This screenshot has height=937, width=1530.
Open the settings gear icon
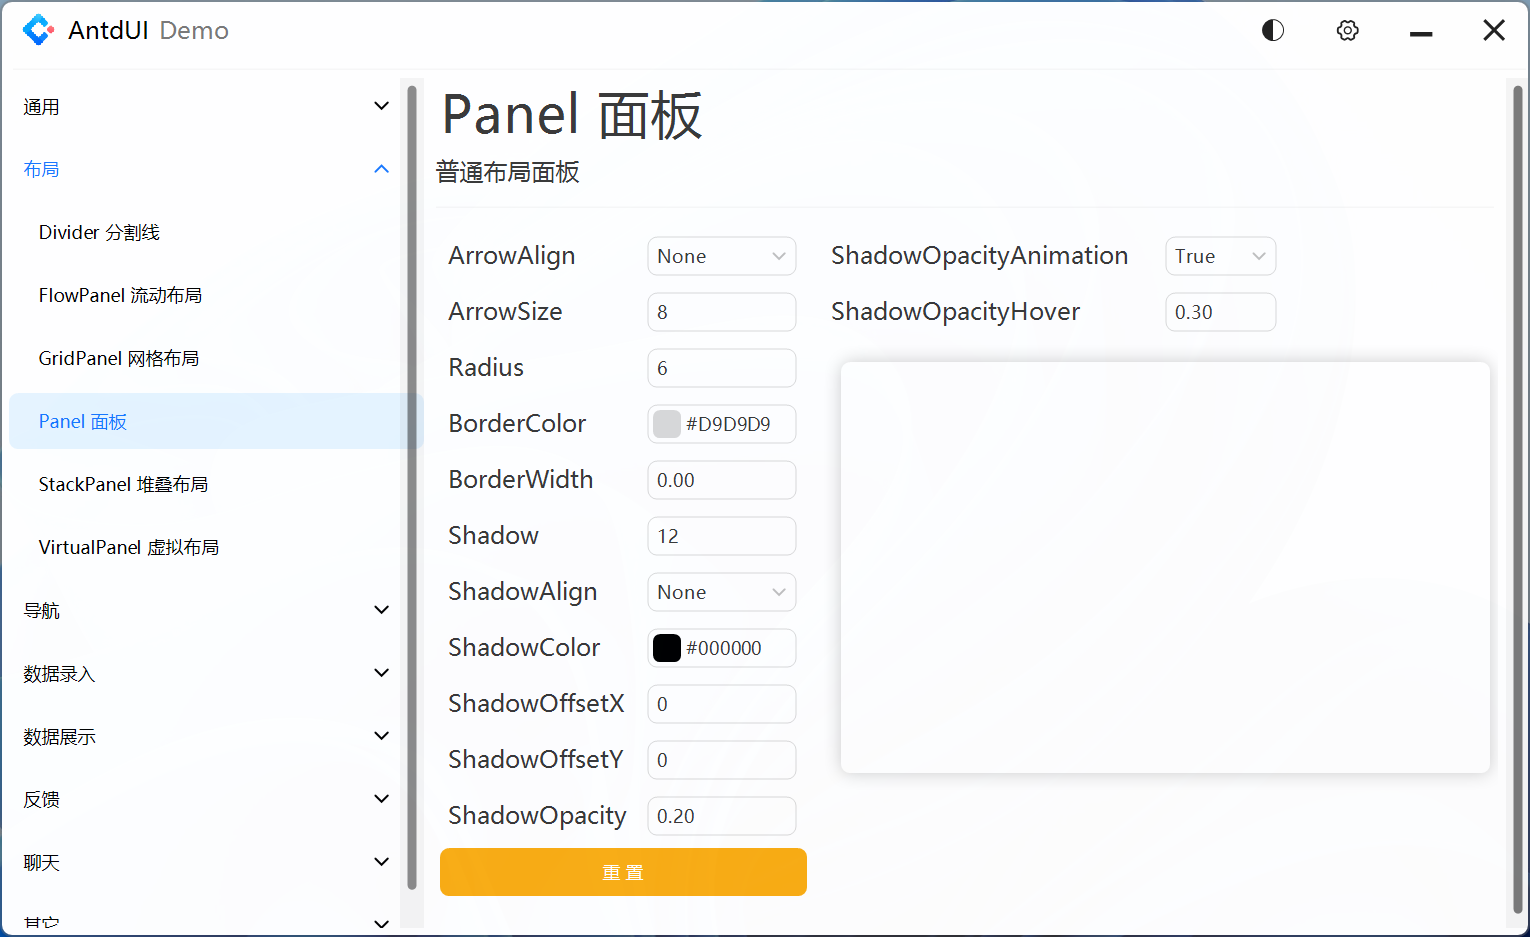click(1347, 30)
